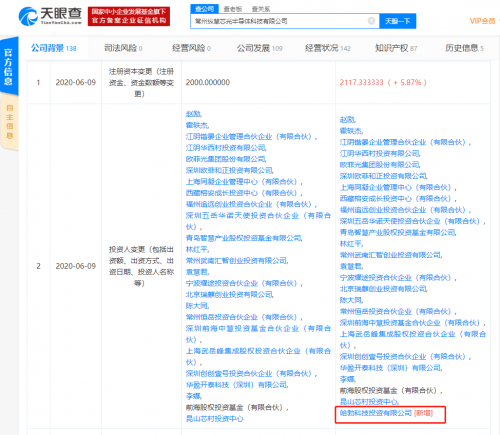
Task: Click 前海股权投资基金 text in the post-change list
Action: (x=391, y=390)
